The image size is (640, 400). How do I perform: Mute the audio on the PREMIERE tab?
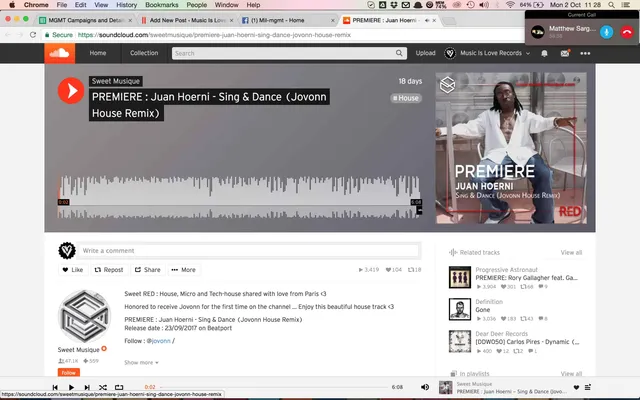pos(427,20)
